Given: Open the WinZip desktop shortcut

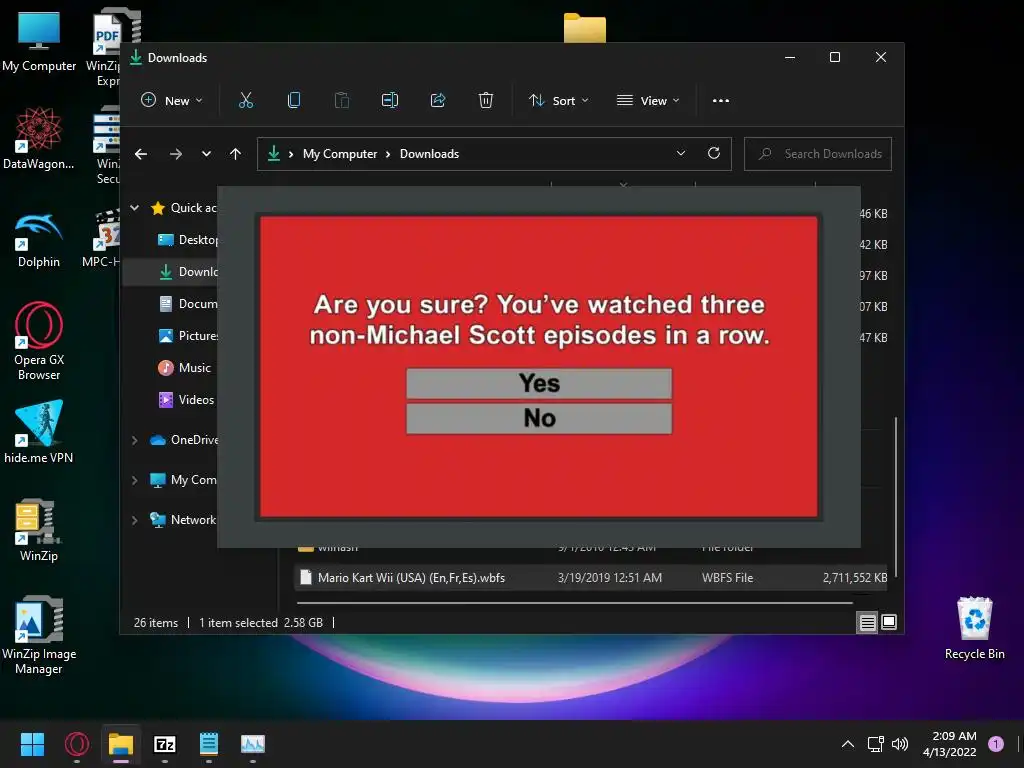Looking at the screenshot, I should pos(39,530).
